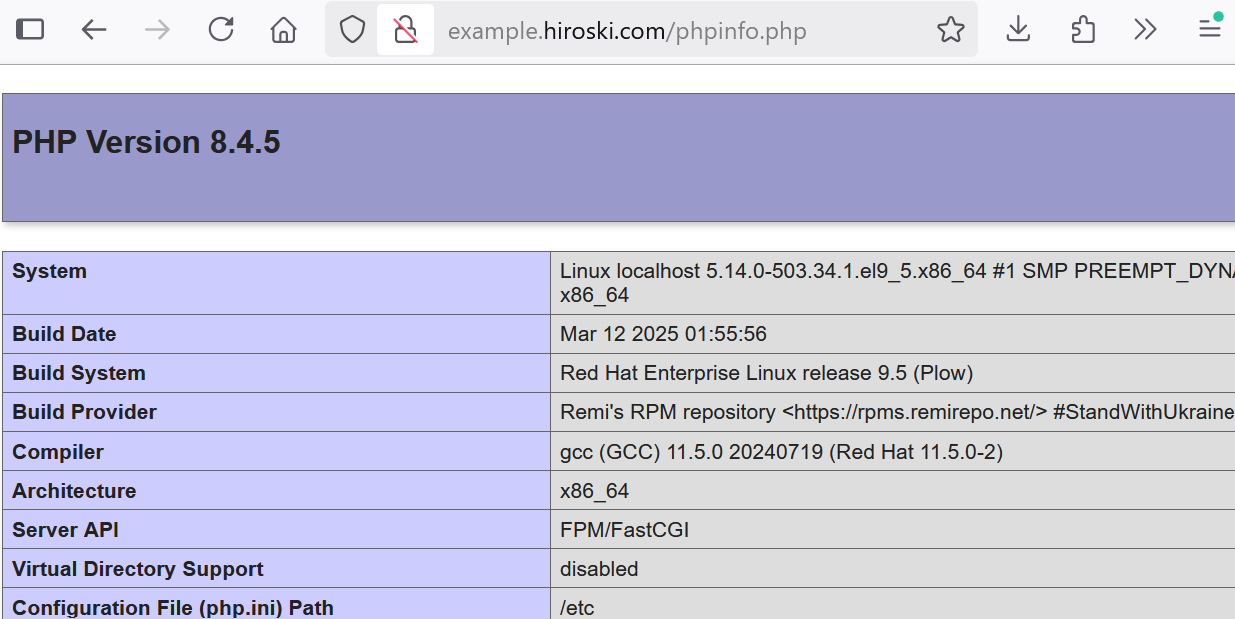This screenshot has width=1235, height=619.
Task: Open the hamburger application menu
Action: pyautogui.click(x=1210, y=29)
